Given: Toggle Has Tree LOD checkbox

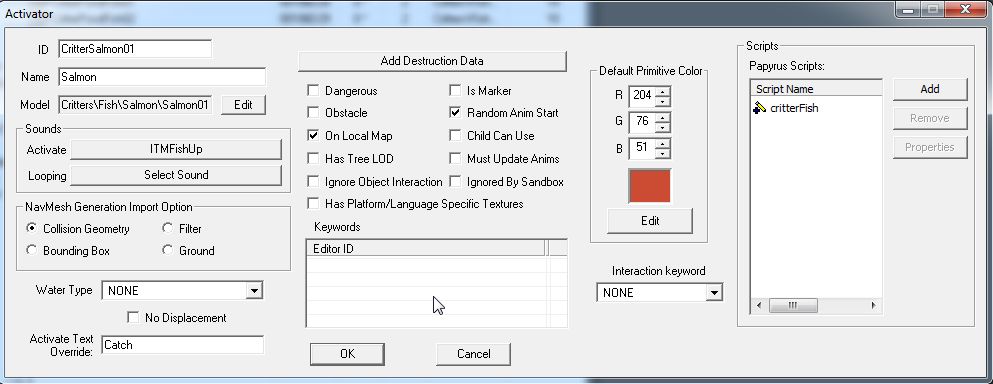Looking at the screenshot, I should [313, 158].
